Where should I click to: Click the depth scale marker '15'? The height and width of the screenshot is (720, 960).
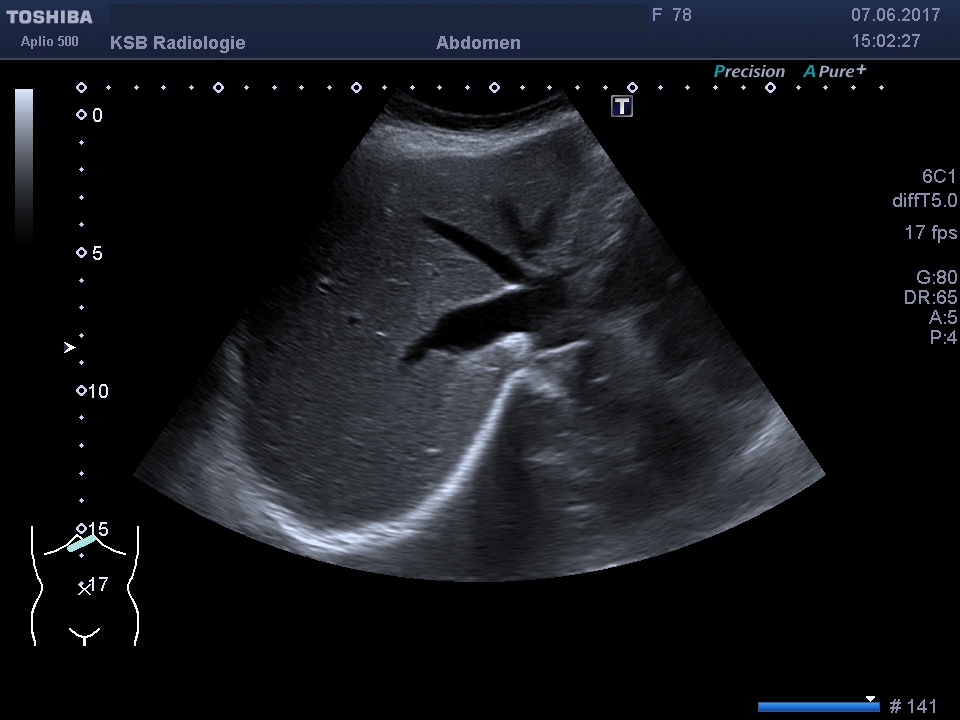(99, 528)
